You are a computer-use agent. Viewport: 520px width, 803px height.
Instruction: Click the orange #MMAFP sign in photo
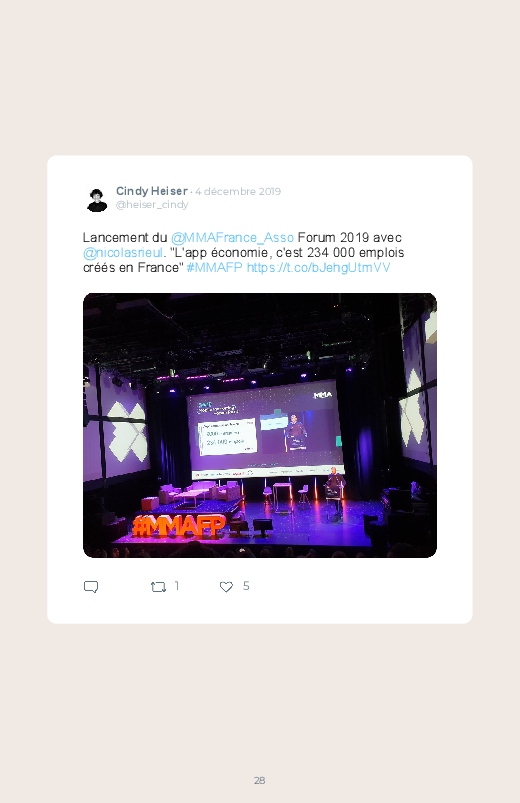pos(179,526)
